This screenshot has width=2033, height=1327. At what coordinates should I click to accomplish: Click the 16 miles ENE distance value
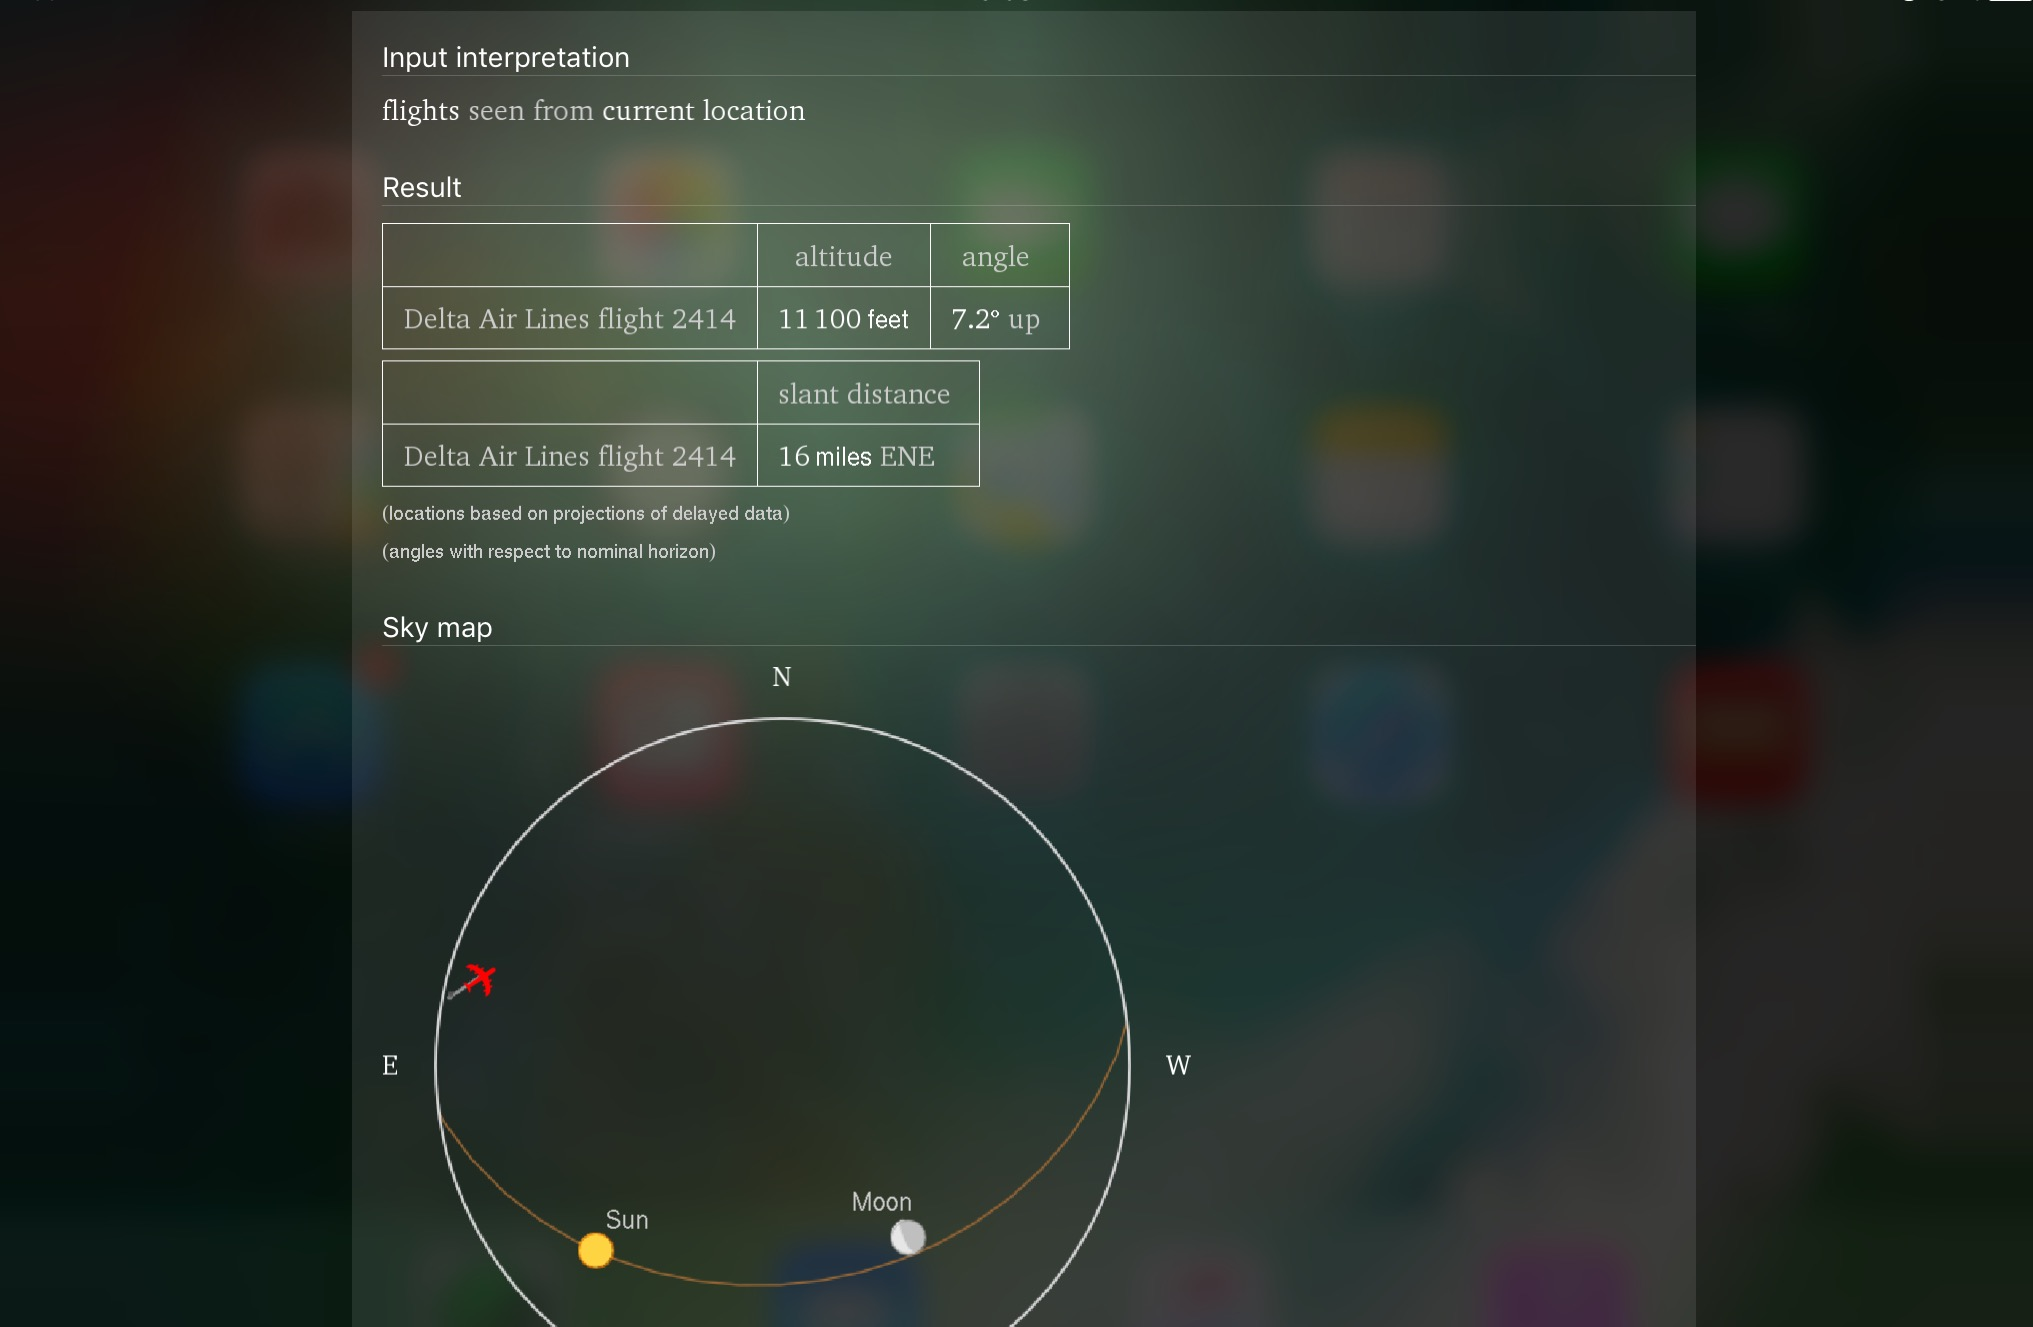pyautogui.click(x=856, y=456)
